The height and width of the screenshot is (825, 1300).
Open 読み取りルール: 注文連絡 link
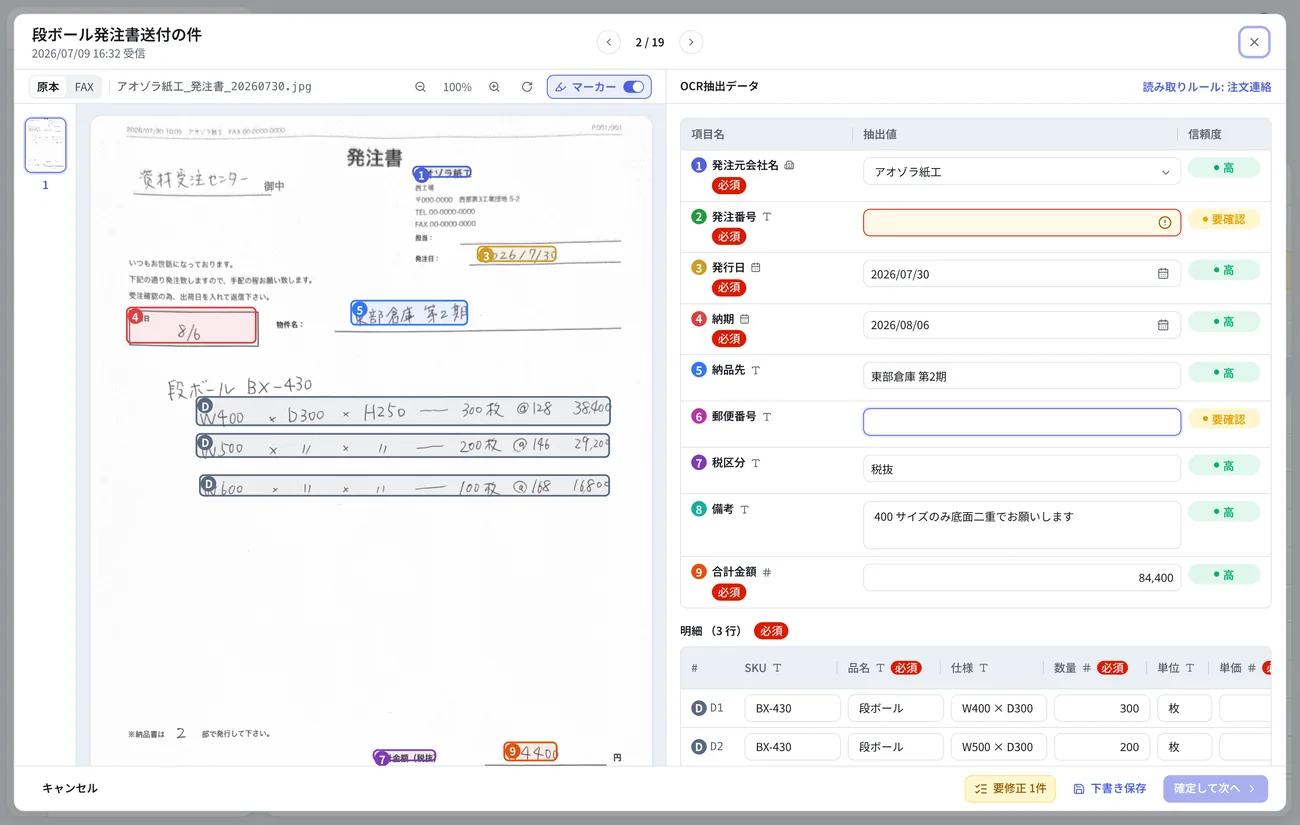pos(1207,87)
